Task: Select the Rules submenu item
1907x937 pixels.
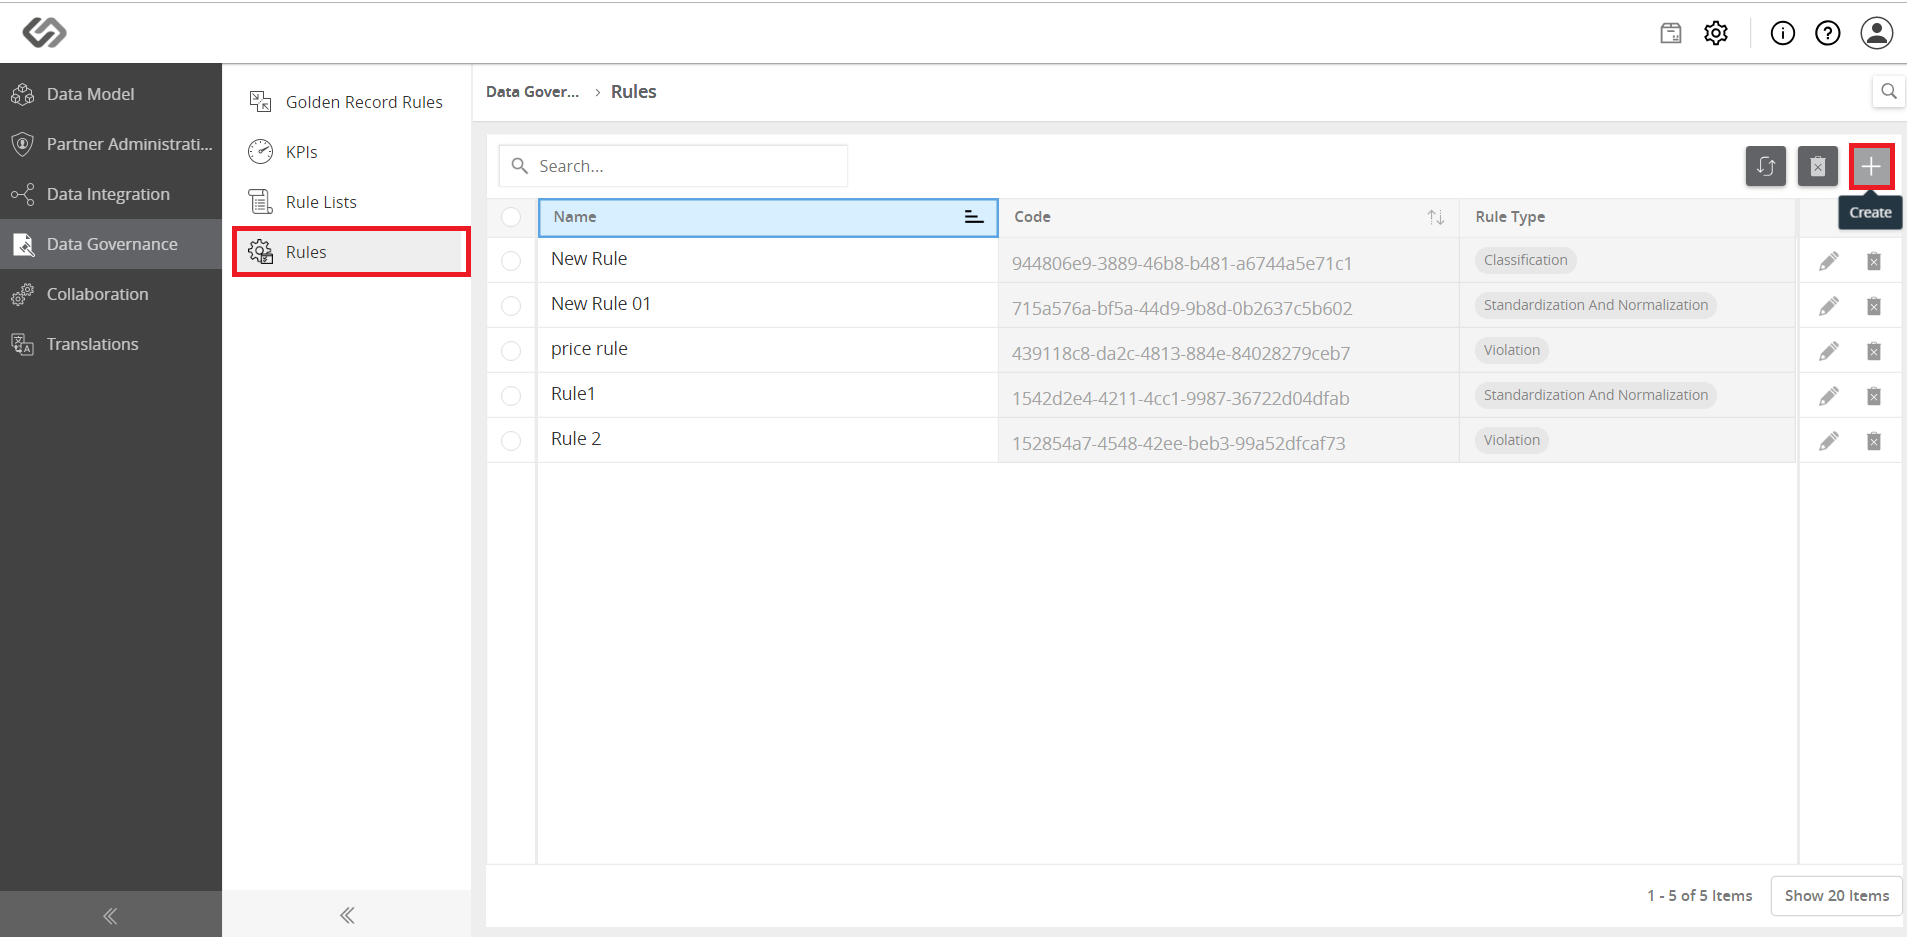Action: click(x=350, y=252)
